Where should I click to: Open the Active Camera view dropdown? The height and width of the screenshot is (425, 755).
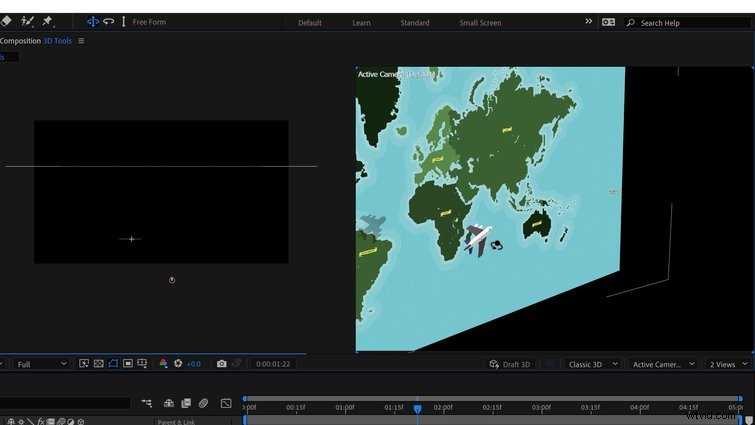(663, 364)
